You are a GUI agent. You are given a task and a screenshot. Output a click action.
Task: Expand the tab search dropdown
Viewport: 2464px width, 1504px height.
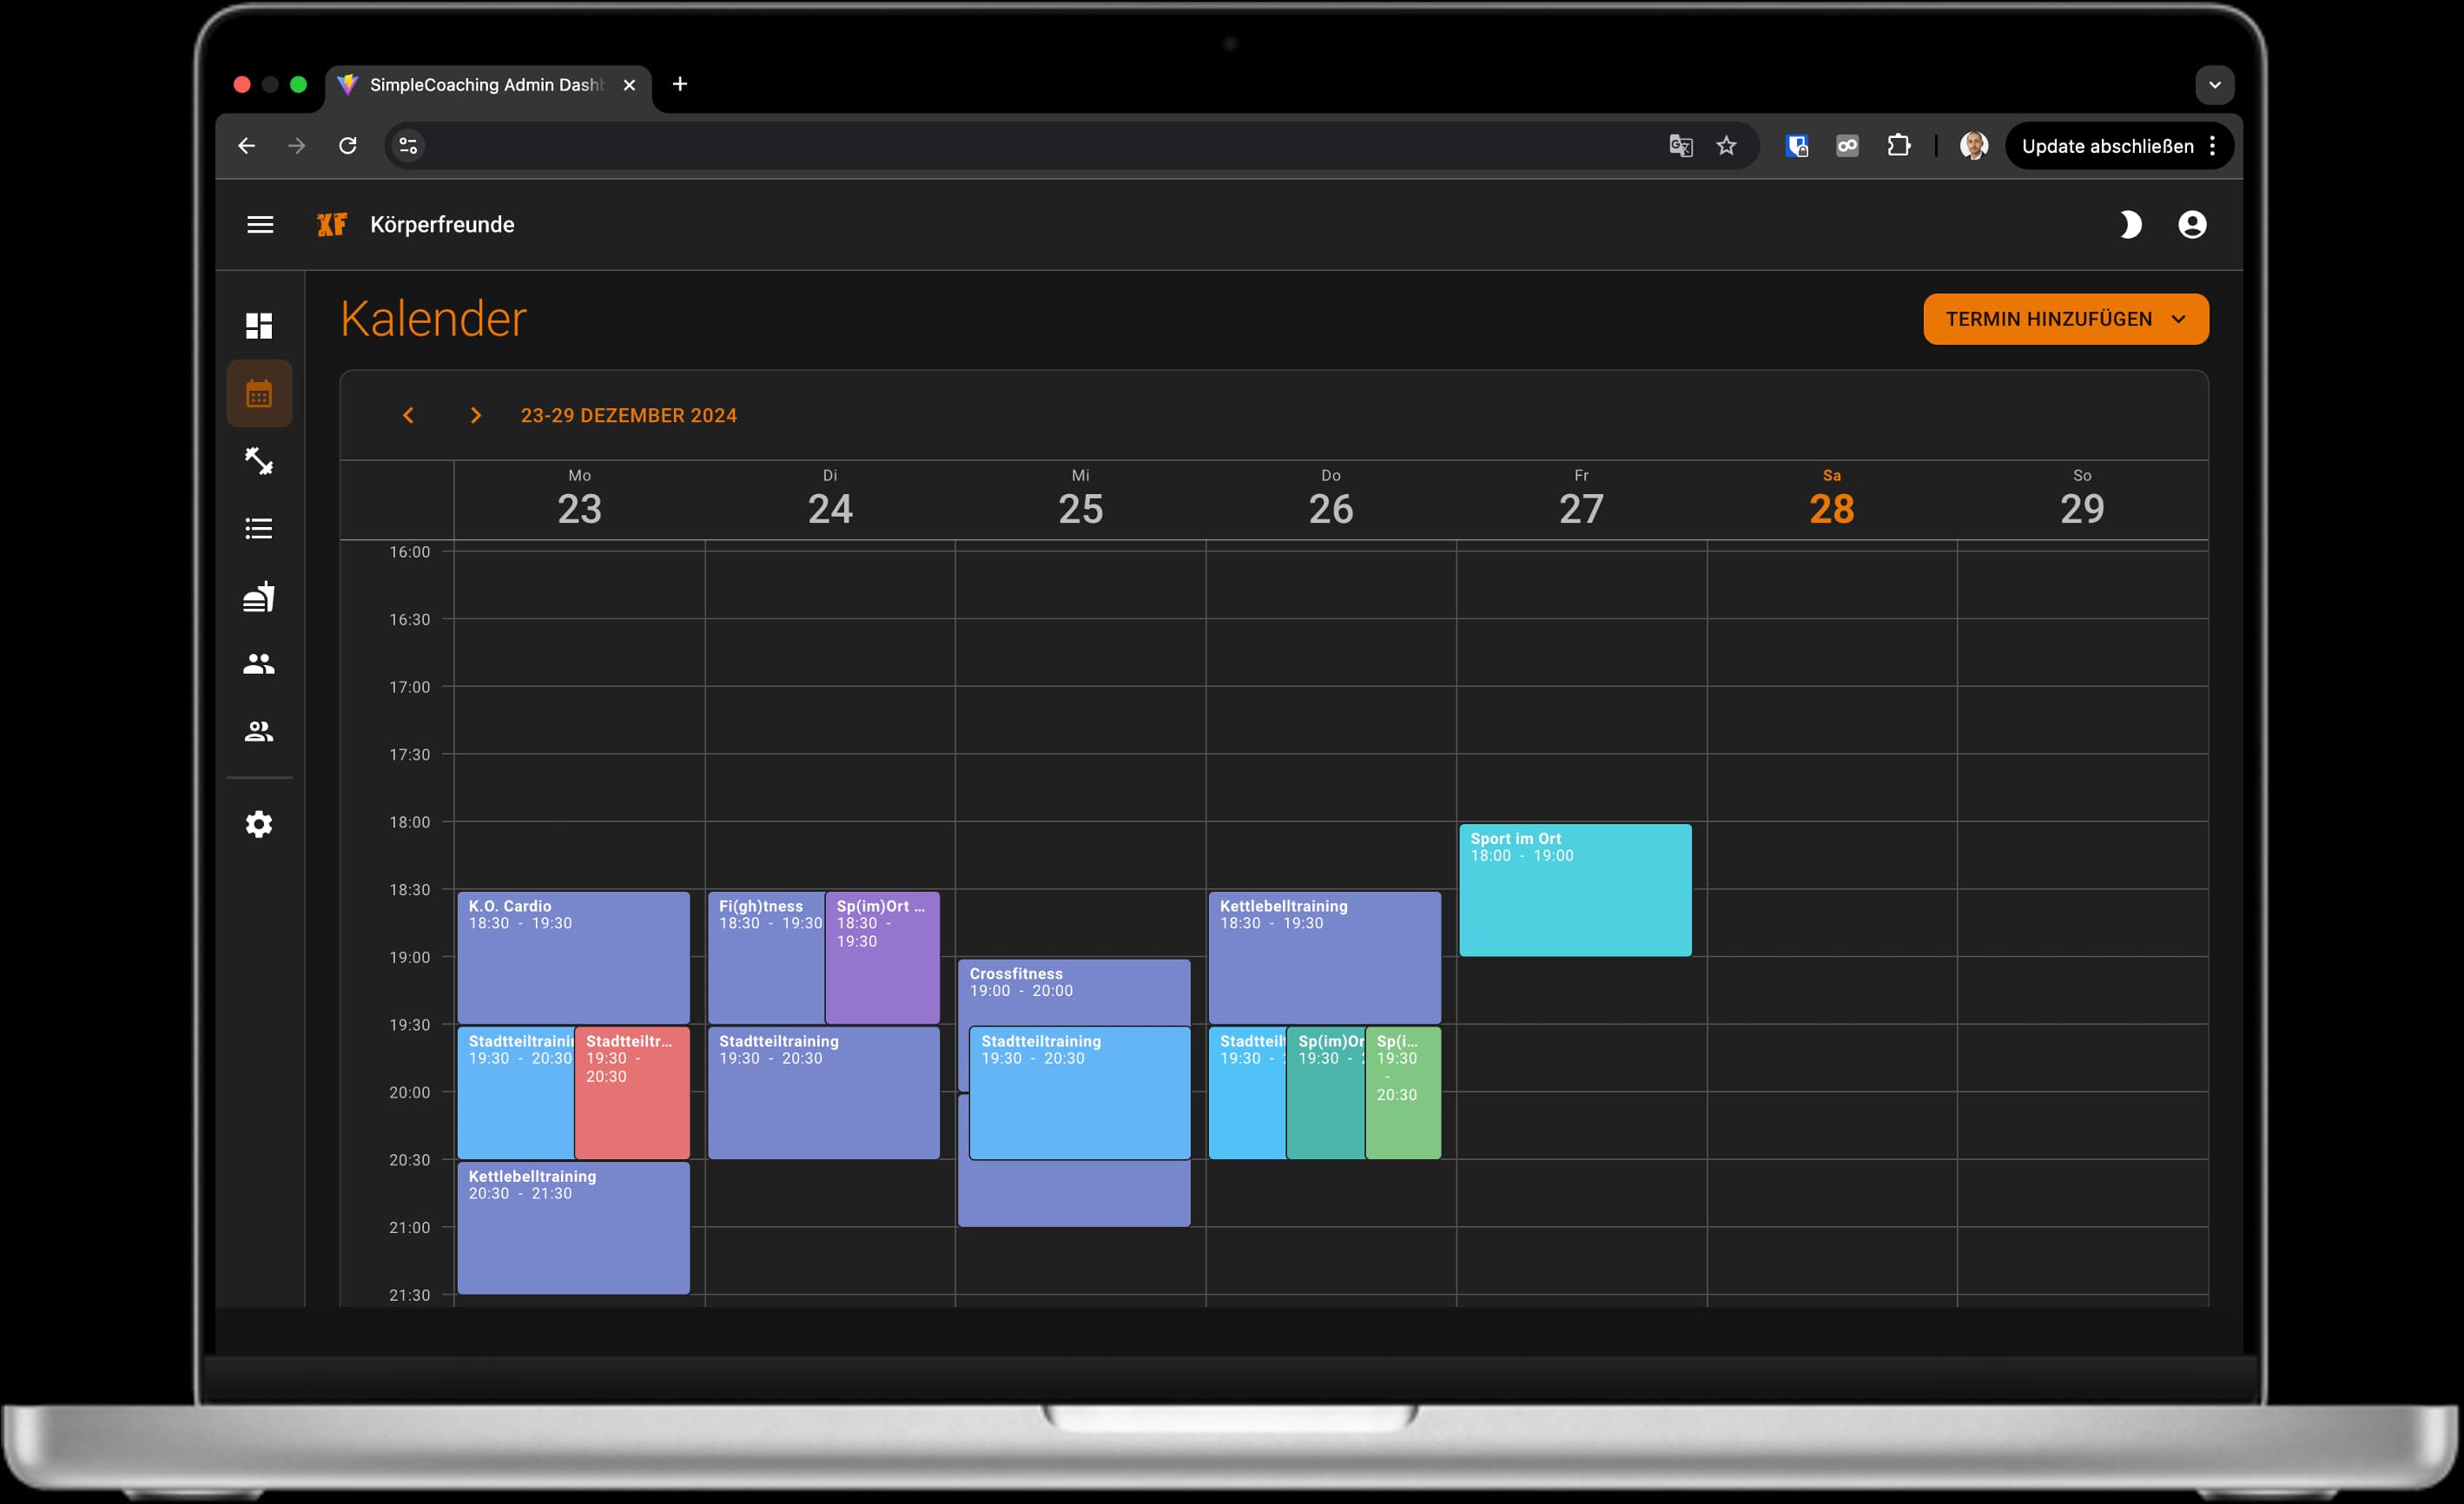[2215, 85]
